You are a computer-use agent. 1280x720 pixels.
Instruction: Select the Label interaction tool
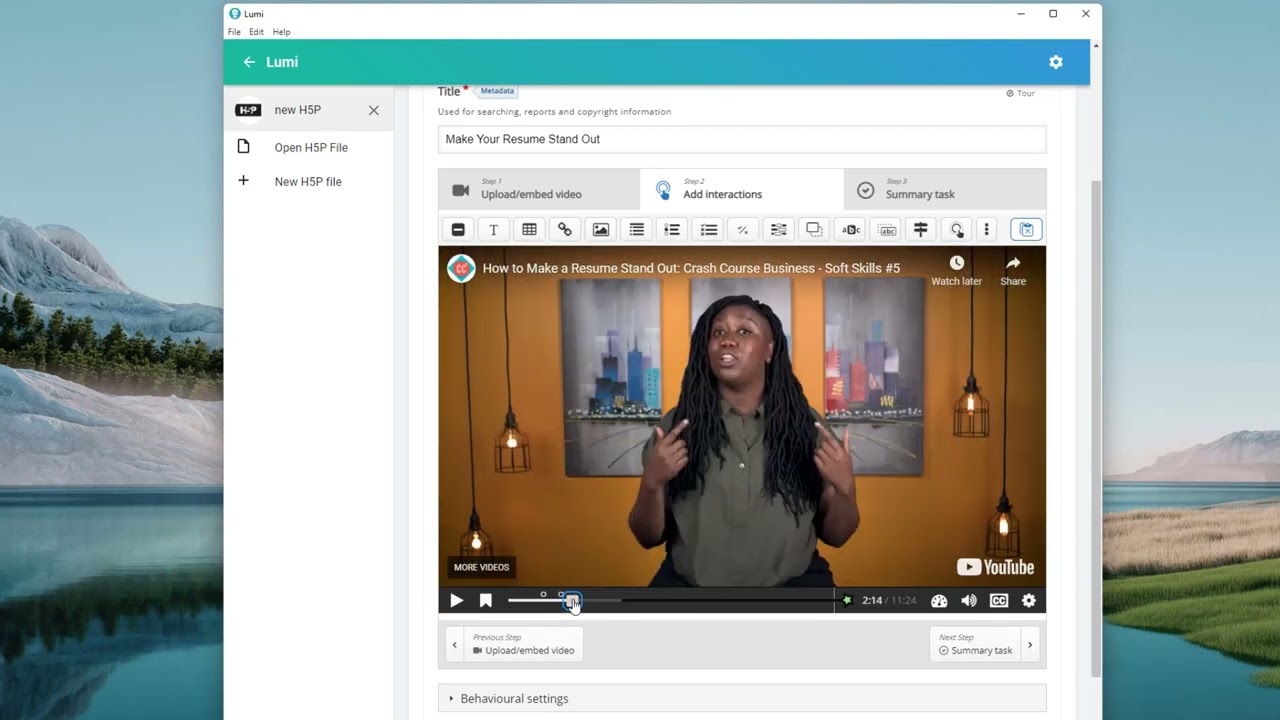click(458, 230)
